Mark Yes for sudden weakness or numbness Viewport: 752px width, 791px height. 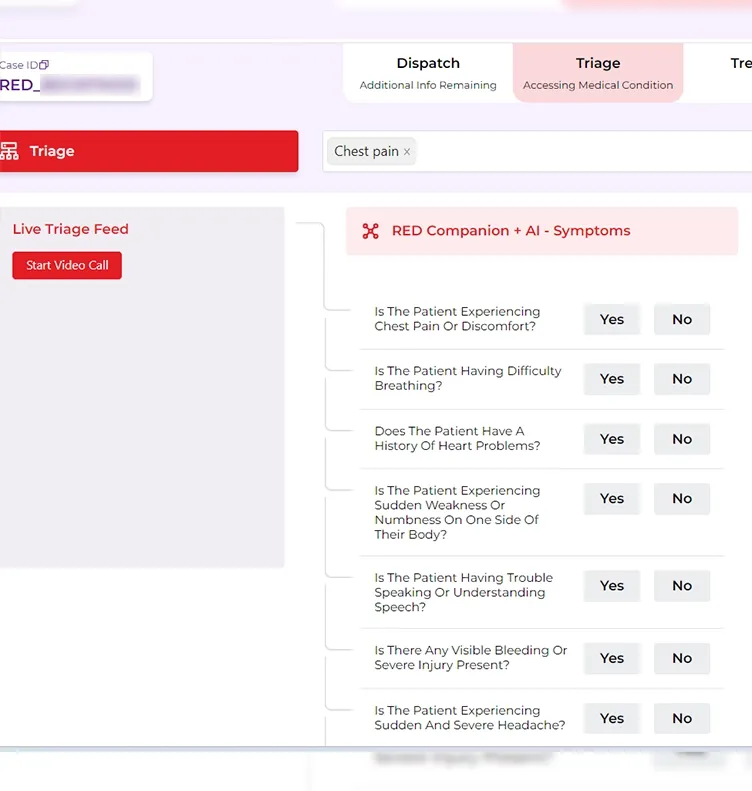[x=611, y=498]
